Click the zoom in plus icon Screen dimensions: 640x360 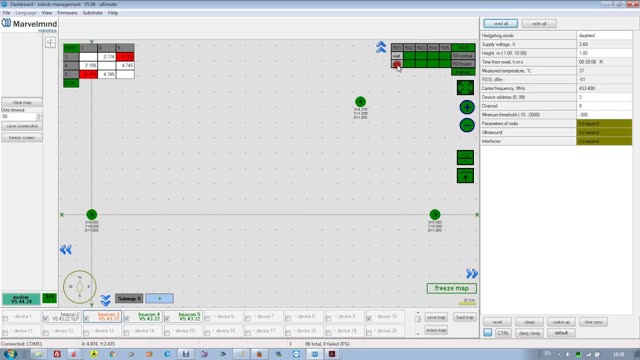point(467,107)
